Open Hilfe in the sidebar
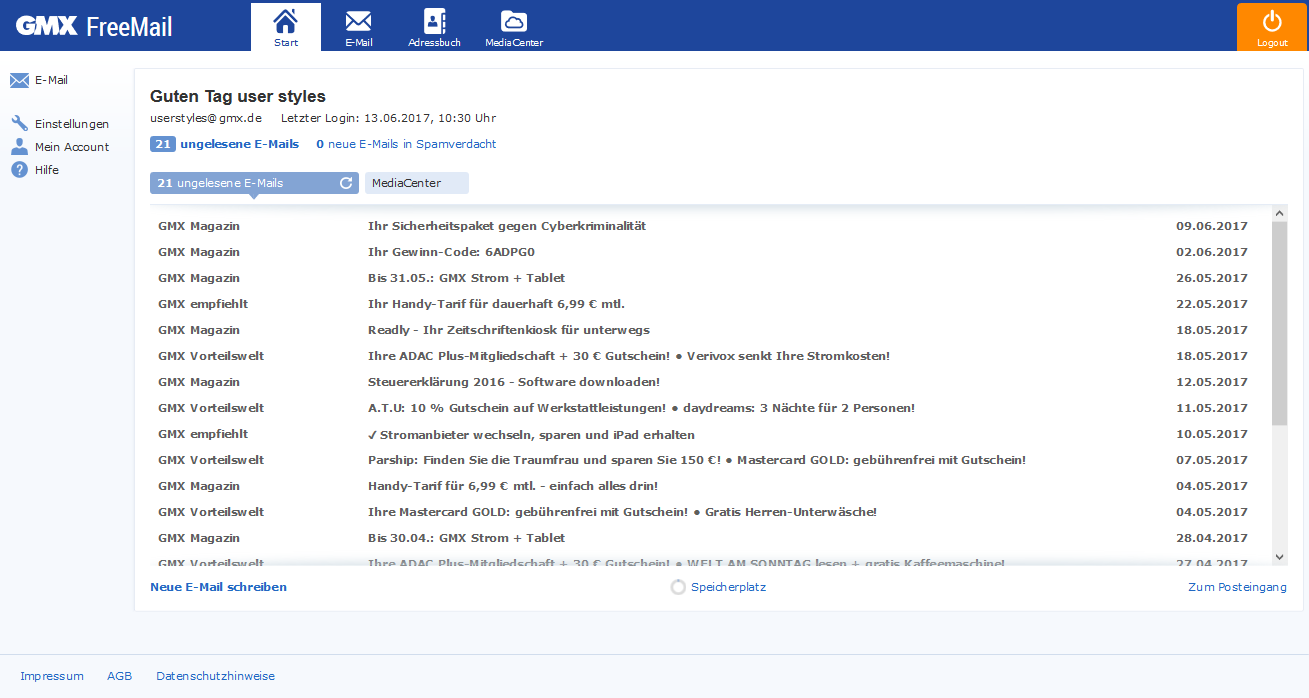Image resolution: width=1309 pixels, height=698 pixels. pyautogui.click(x=47, y=170)
